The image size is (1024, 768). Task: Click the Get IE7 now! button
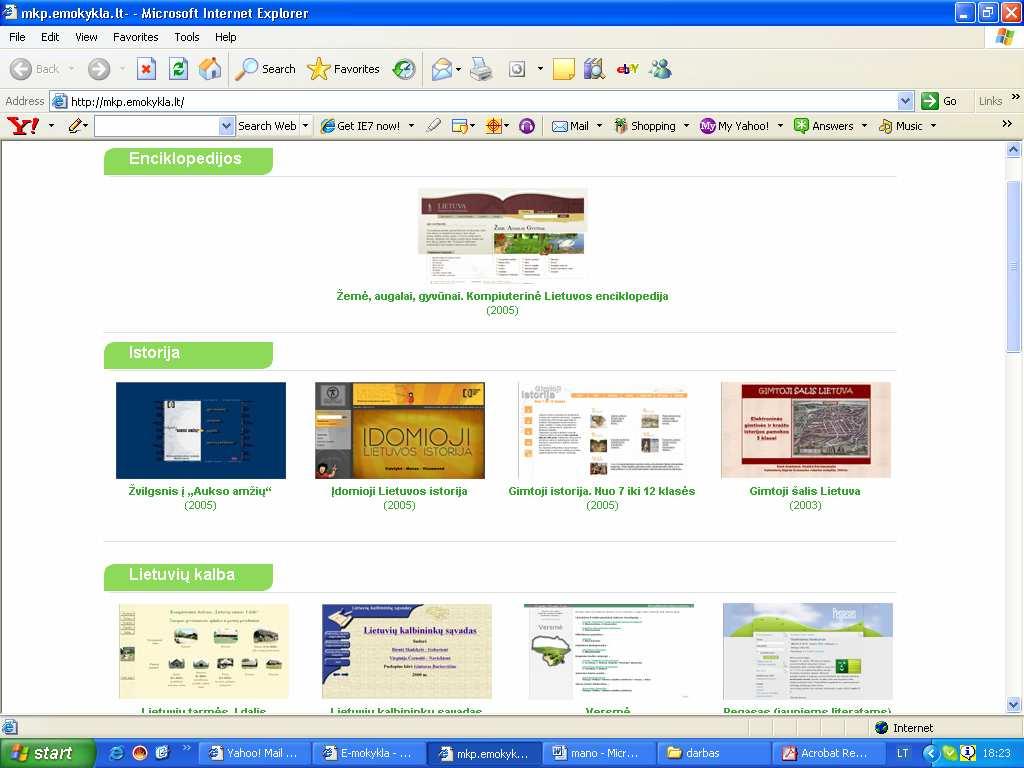pyautogui.click(x=360, y=126)
